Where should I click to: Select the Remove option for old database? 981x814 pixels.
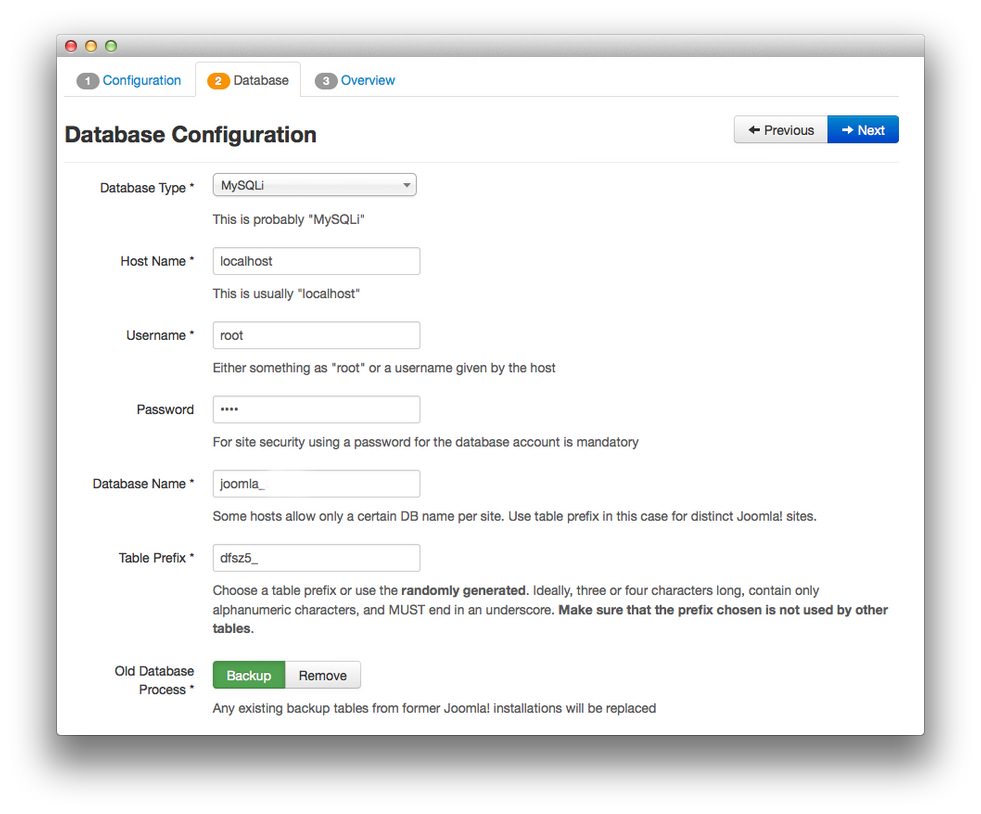[x=322, y=675]
